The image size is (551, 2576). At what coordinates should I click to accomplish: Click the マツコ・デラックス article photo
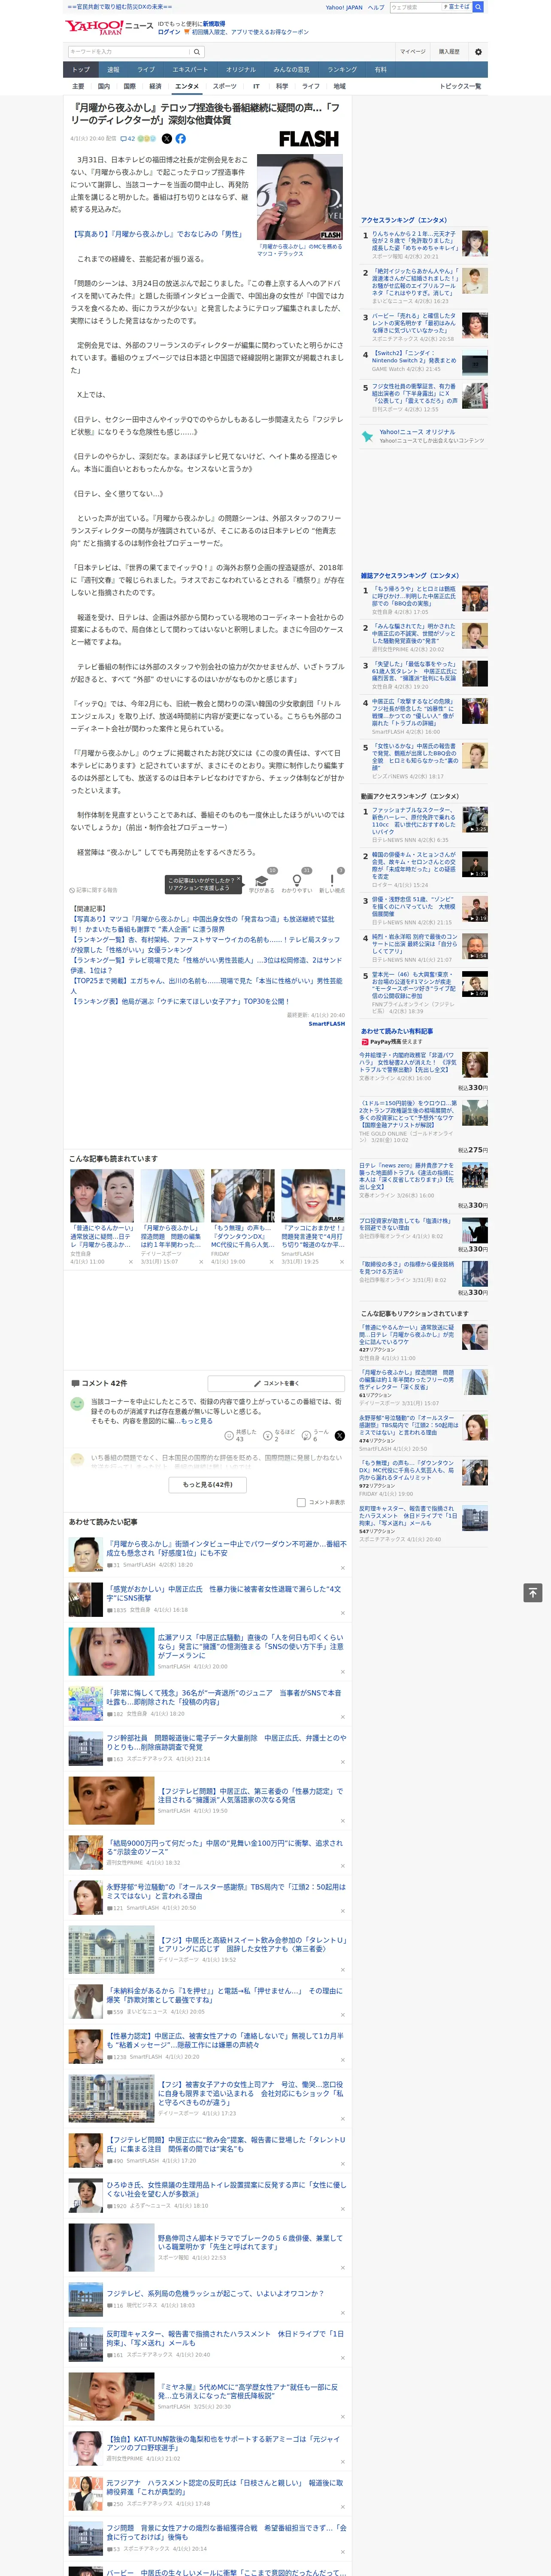point(300,196)
